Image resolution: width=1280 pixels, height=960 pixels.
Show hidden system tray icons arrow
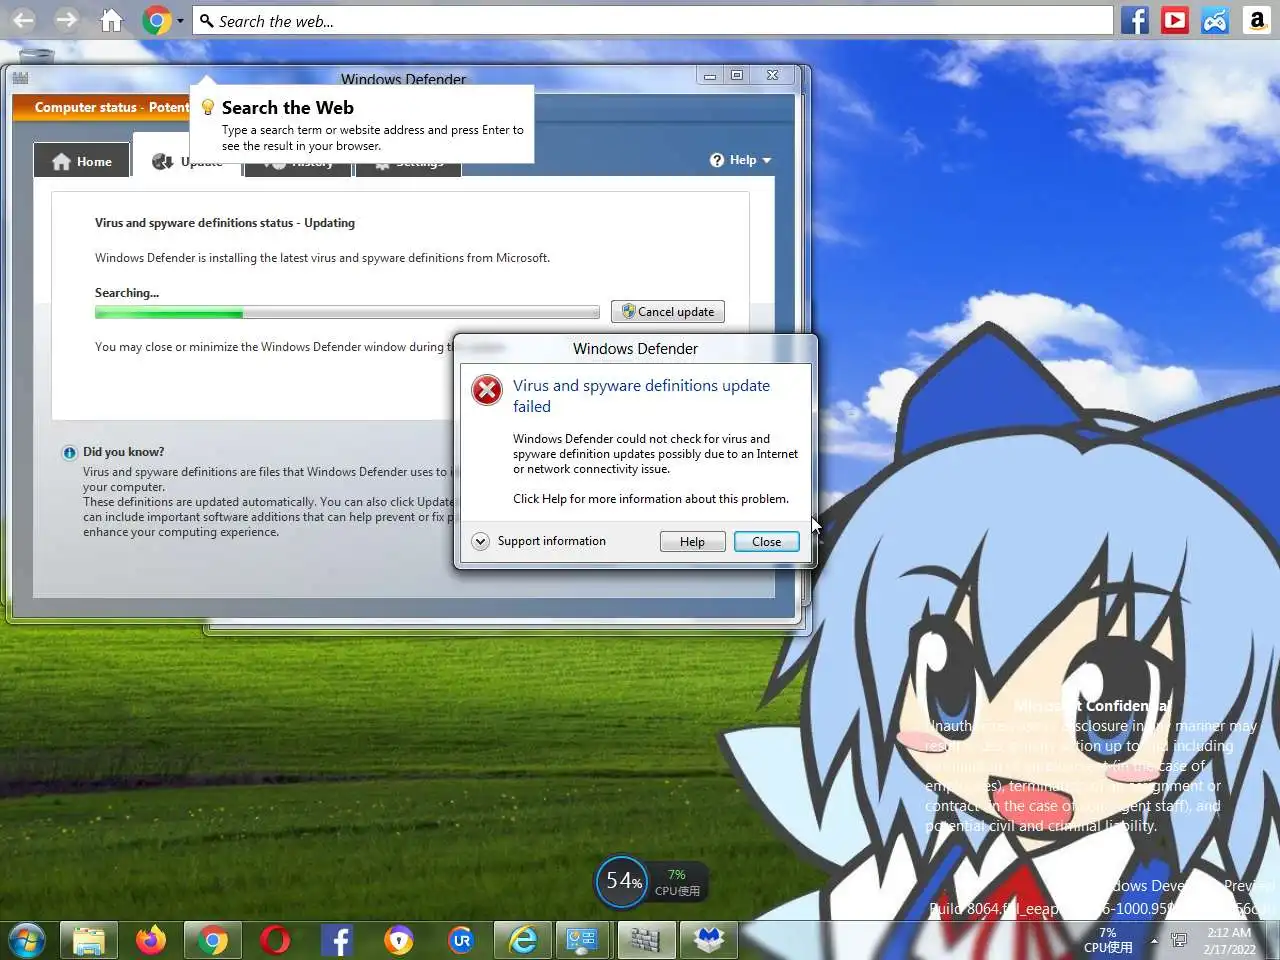tap(1154, 941)
